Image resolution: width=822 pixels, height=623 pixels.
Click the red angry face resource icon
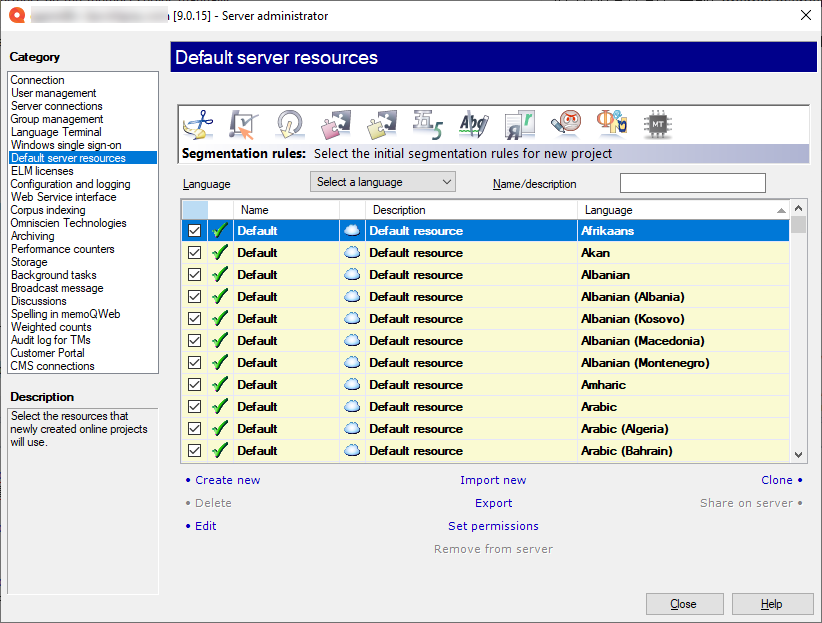pyautogui.click(x=565, y=125)
